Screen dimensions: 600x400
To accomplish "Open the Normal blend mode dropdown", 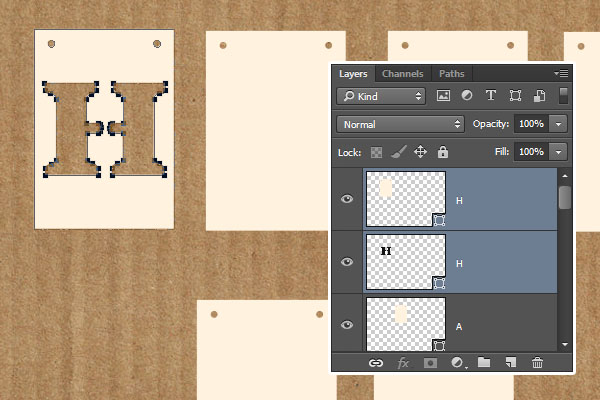I will [x=401, y=124].
